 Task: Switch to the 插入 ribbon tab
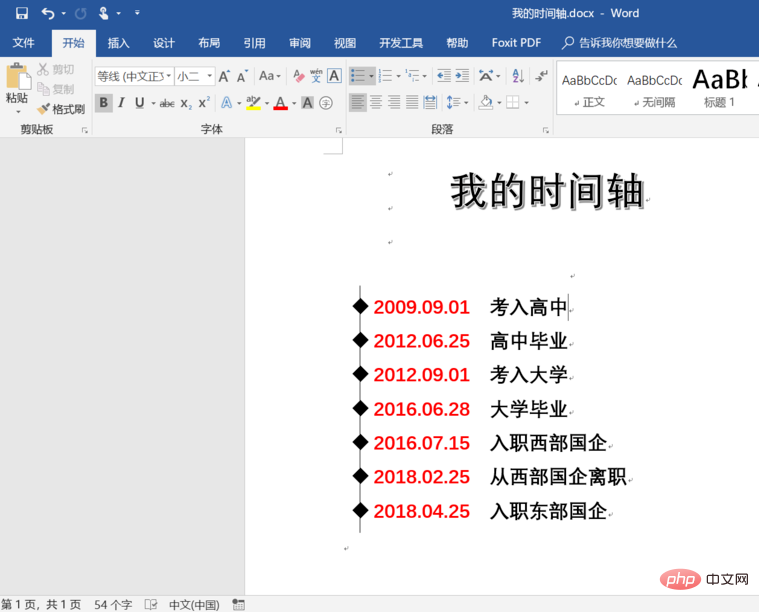(x=119, y=43)
